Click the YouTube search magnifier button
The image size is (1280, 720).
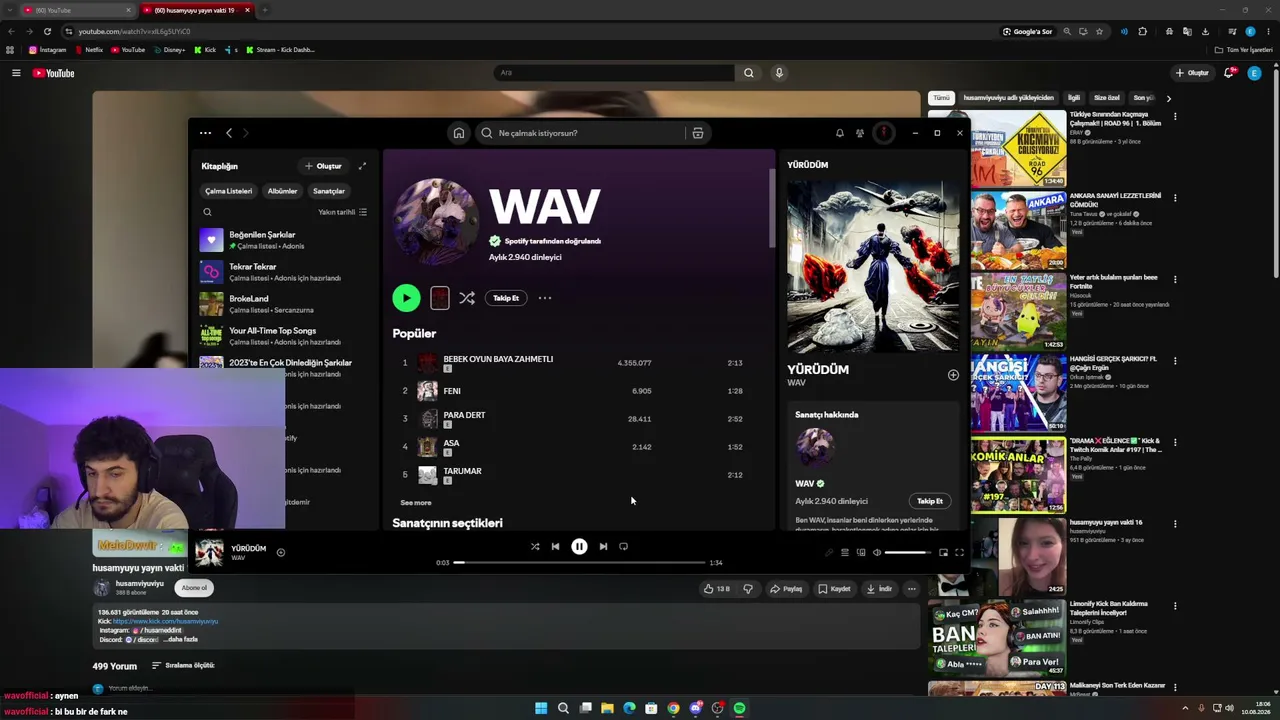(x=748, y=73)
